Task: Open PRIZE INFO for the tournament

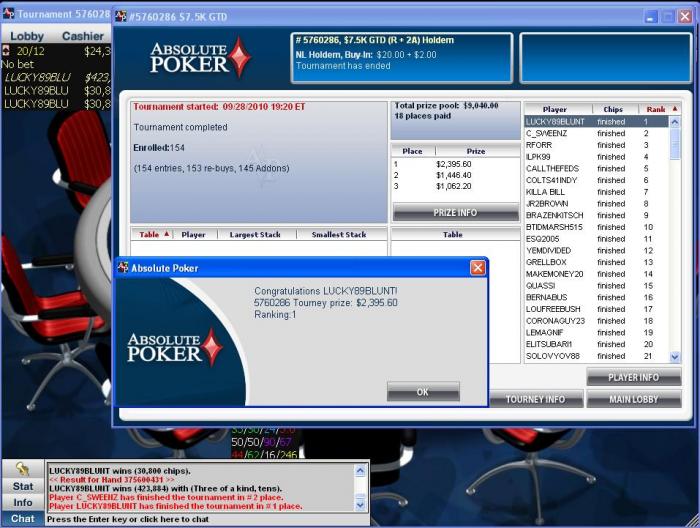Action: tap(455, 212)
